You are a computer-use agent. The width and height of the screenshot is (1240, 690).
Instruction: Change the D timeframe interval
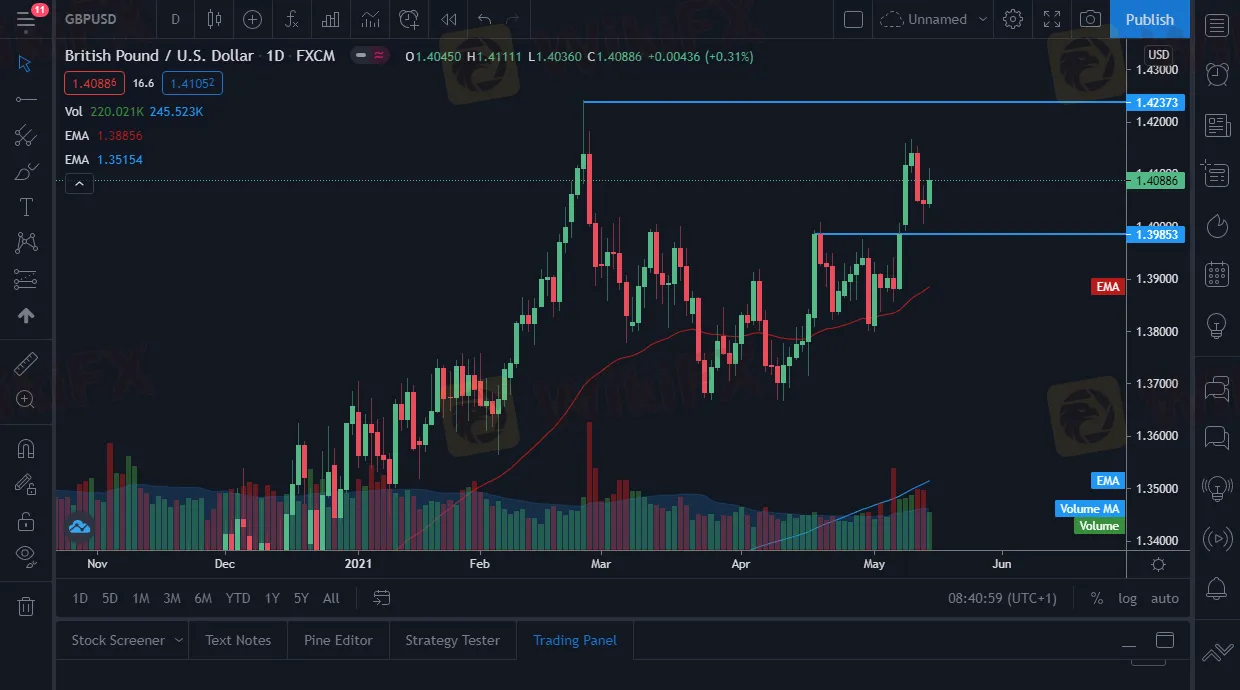point(176,19)
